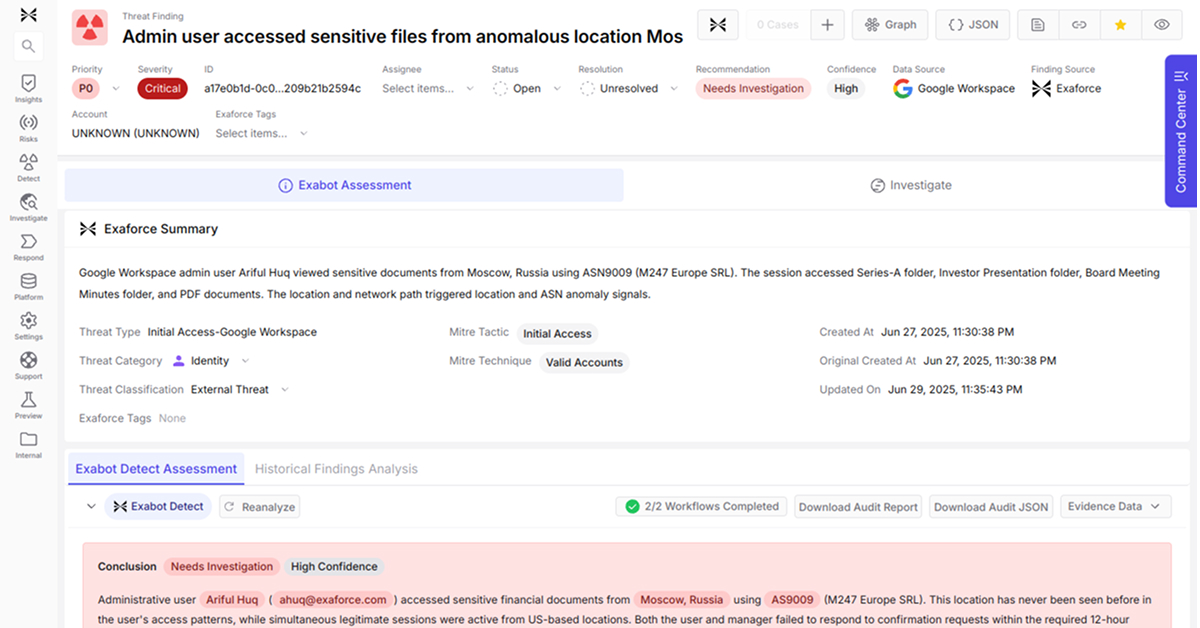Switch to the Exabot Assessment tab
This screenshot has width=1200, height=628.
(x=344, y=185)
